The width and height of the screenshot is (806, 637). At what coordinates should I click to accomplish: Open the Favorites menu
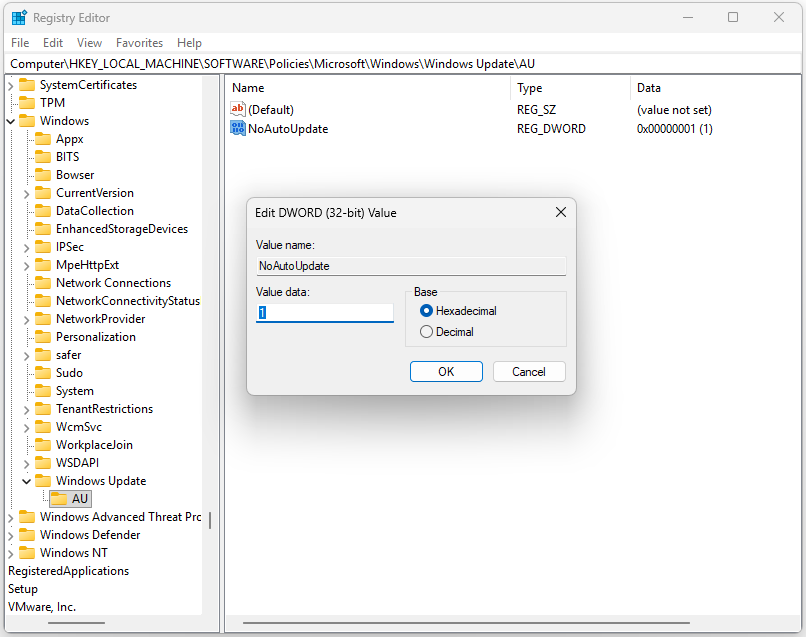point(139,42)
